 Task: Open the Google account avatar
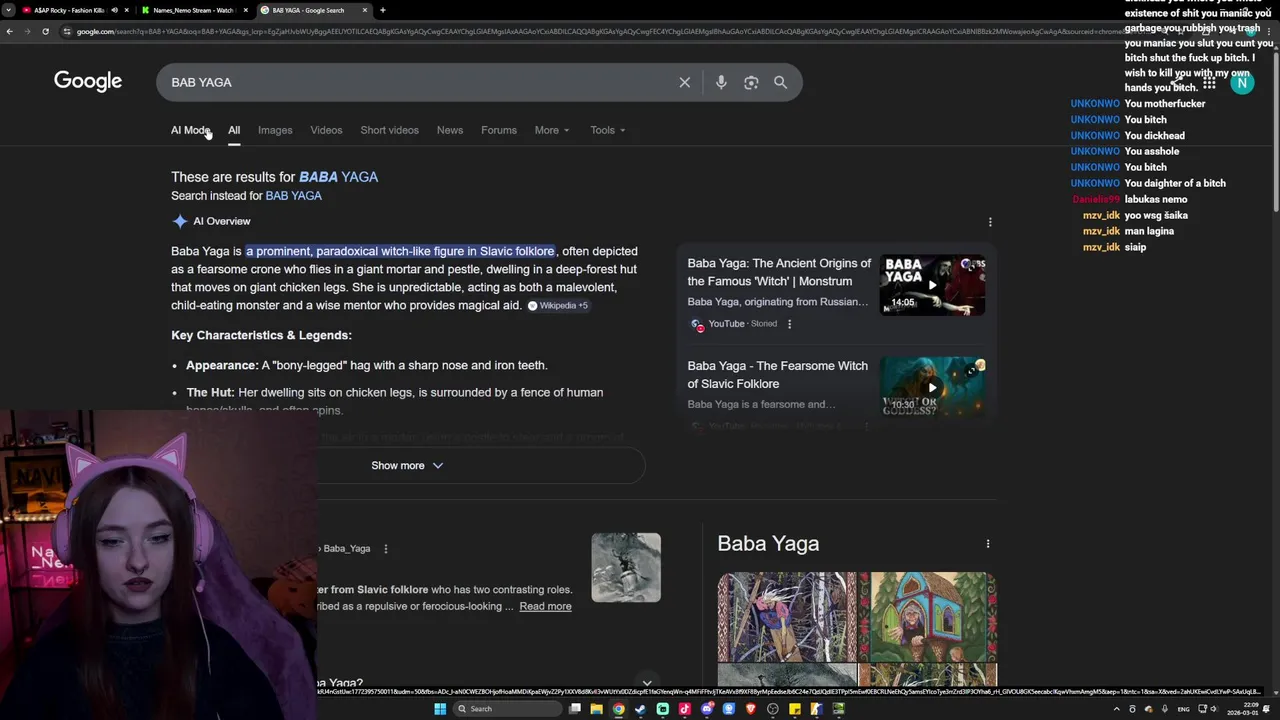pyautogui.click(x=1242, y=83)
